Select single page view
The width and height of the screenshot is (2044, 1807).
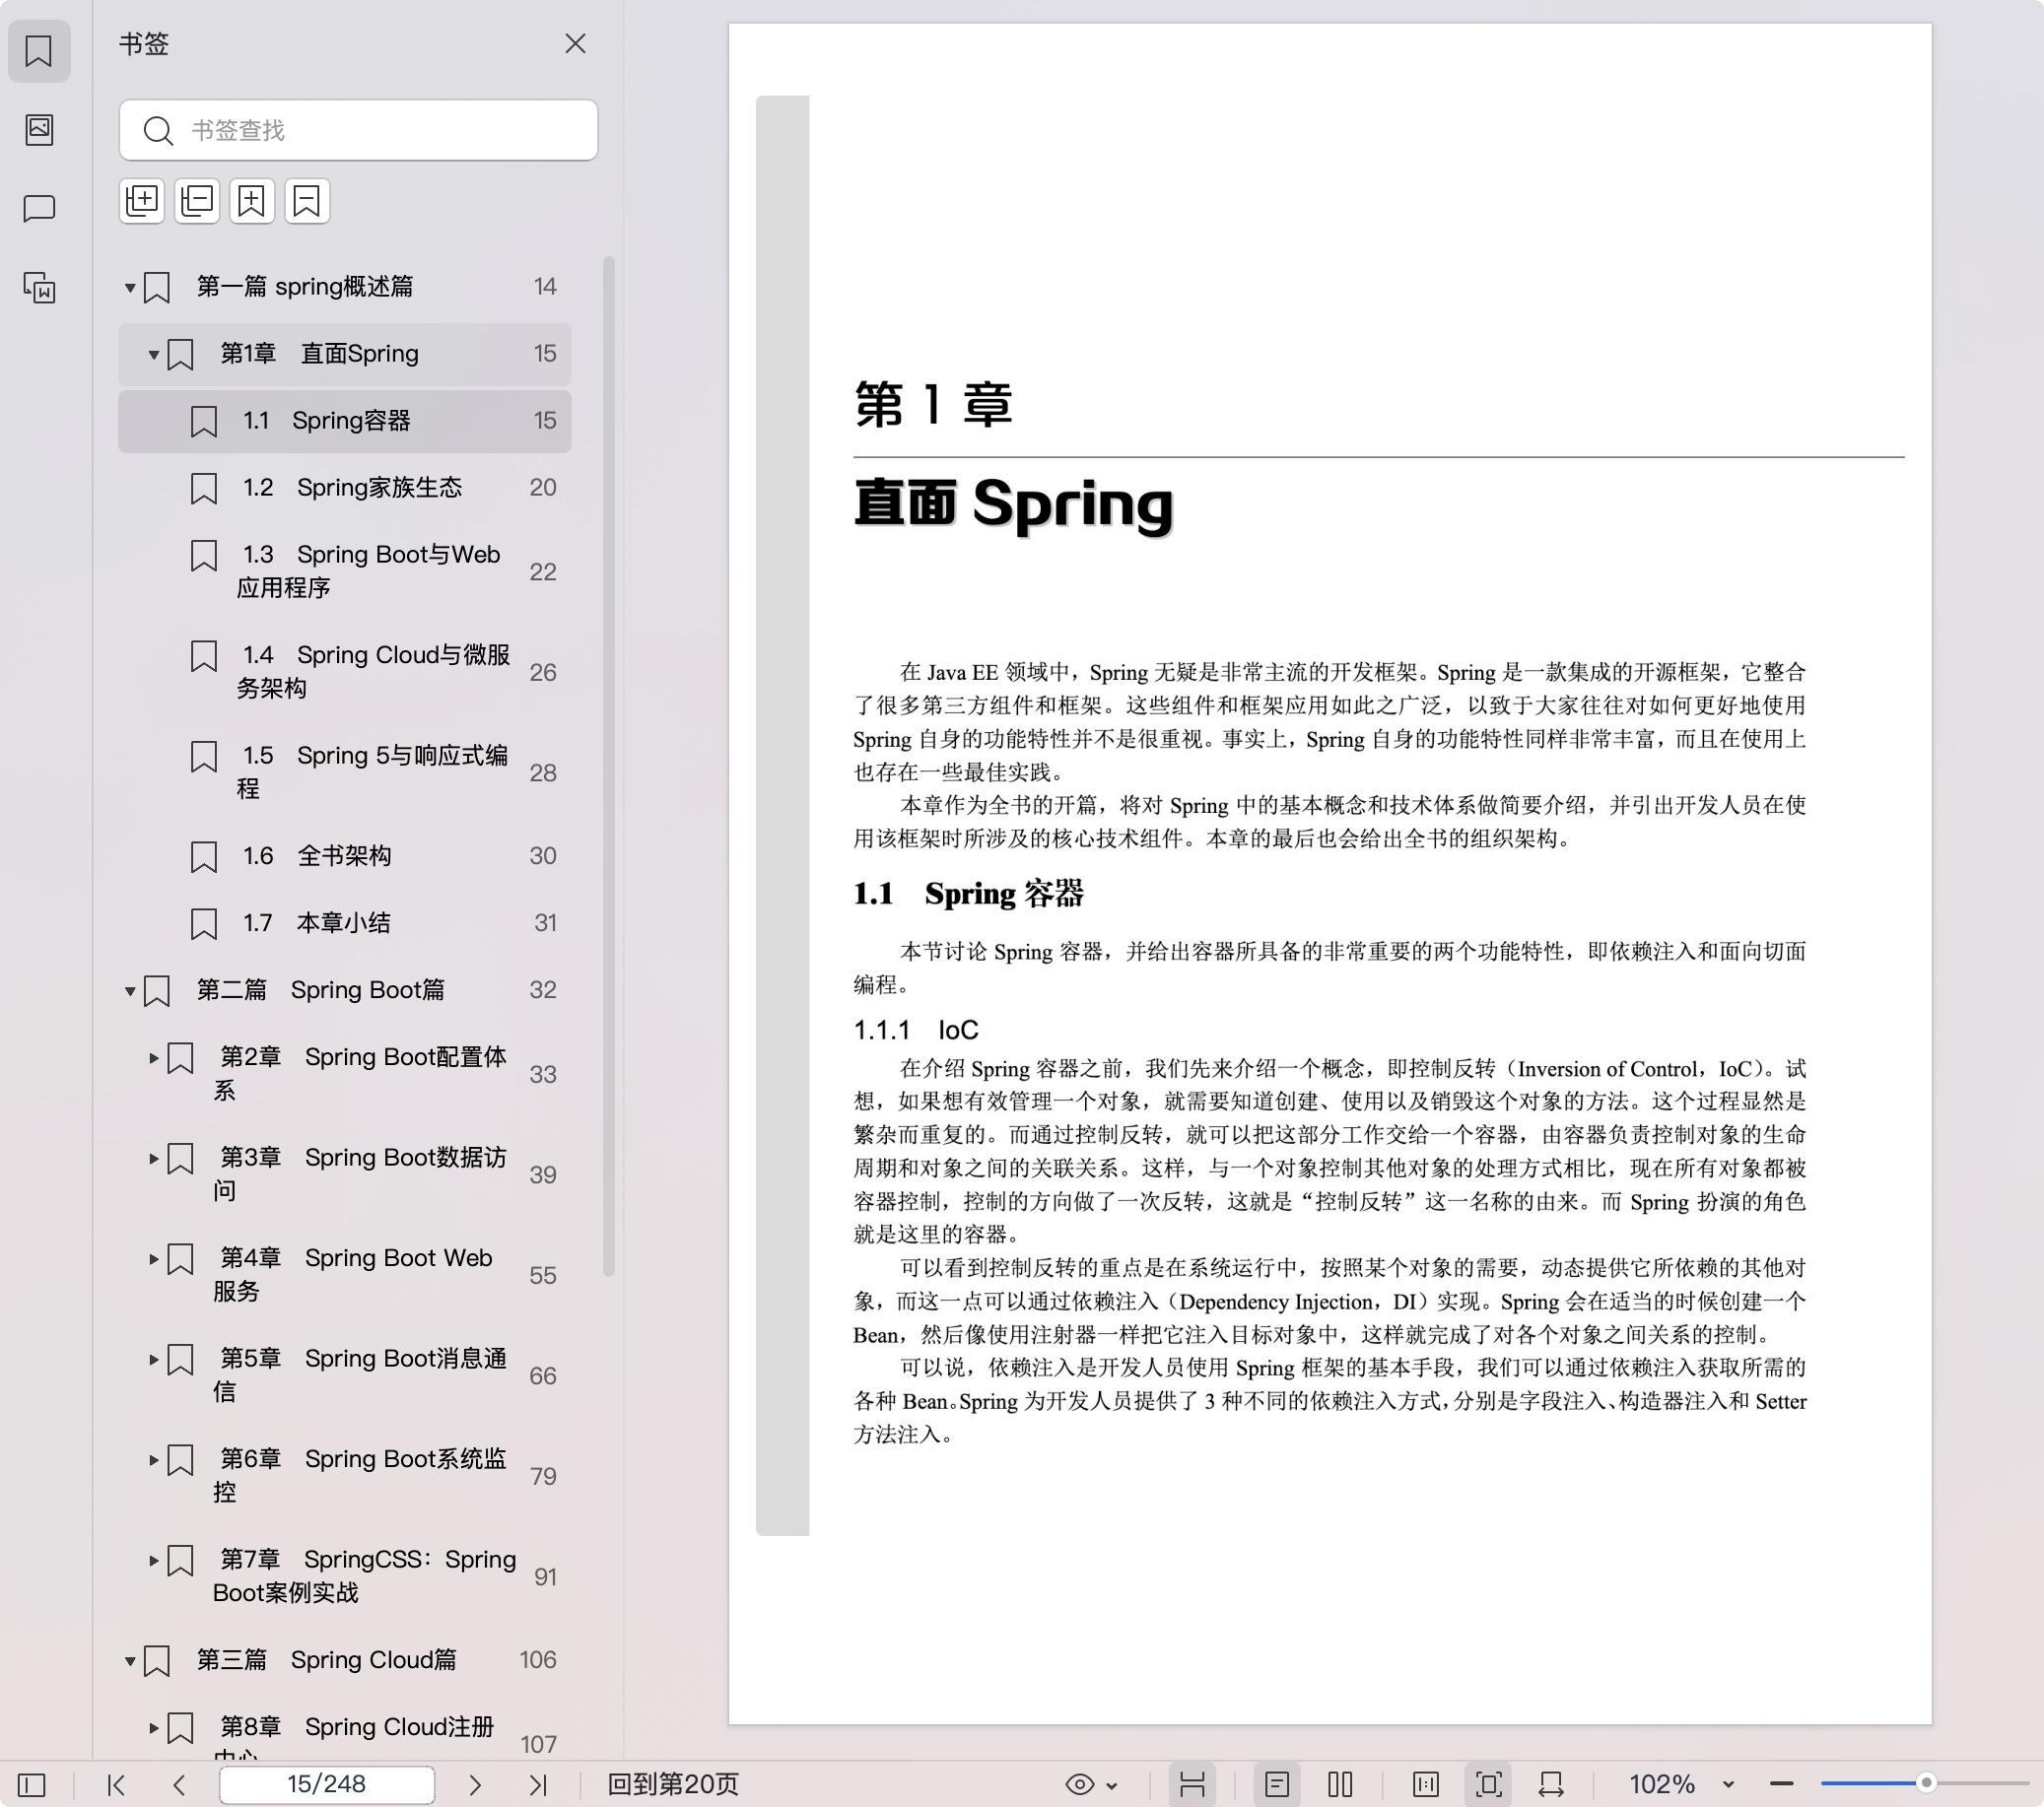pos(1277,1785)
